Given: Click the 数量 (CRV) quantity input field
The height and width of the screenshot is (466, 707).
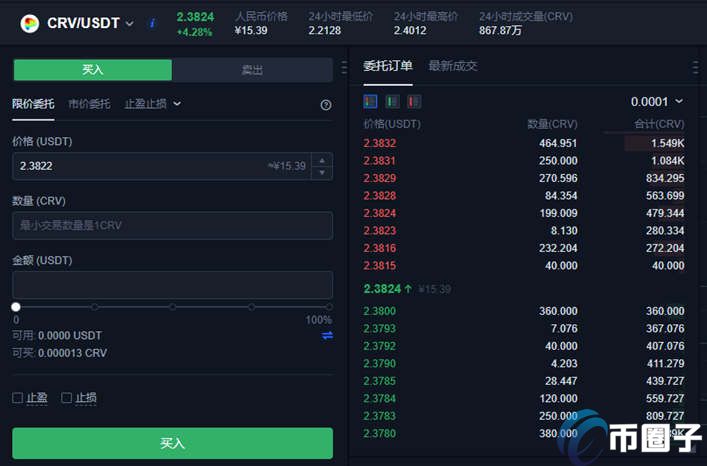Looking at the screenshot, I should tap(173, 225).
